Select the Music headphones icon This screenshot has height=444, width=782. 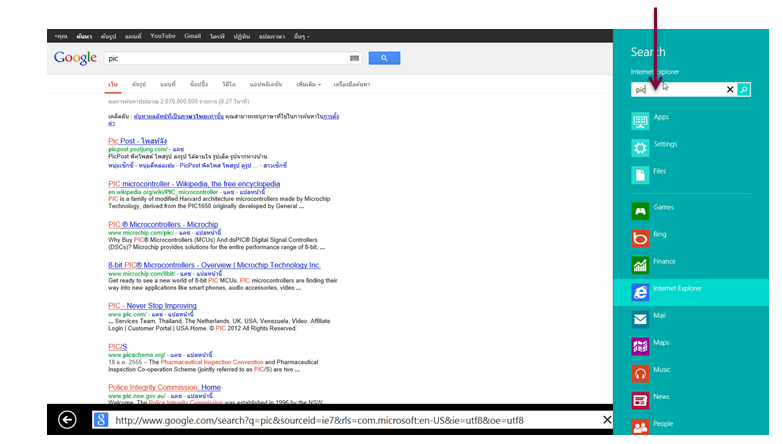tap(640, 373)
